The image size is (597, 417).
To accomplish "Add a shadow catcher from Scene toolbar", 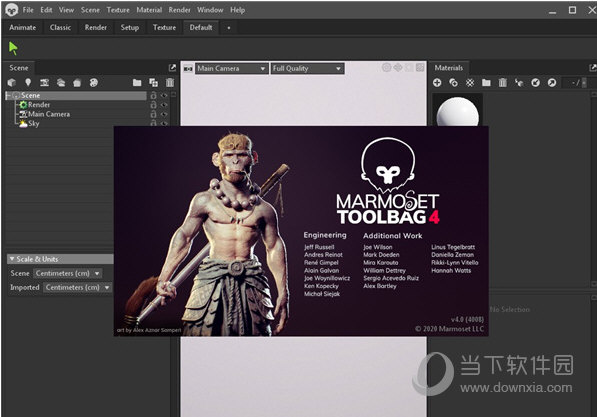I will coord(77,83).
